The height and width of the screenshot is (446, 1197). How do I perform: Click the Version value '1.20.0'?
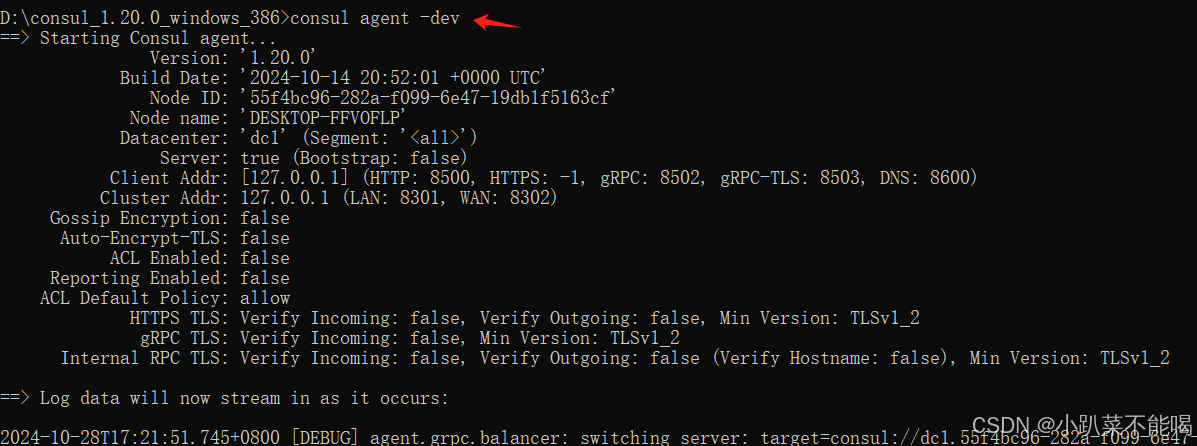[x=279, y=58]
